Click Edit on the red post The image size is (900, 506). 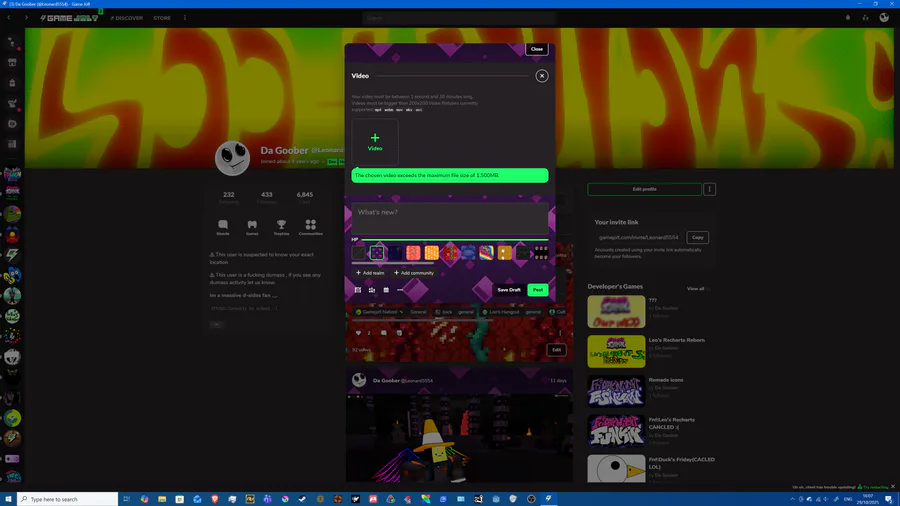point(556,350)
